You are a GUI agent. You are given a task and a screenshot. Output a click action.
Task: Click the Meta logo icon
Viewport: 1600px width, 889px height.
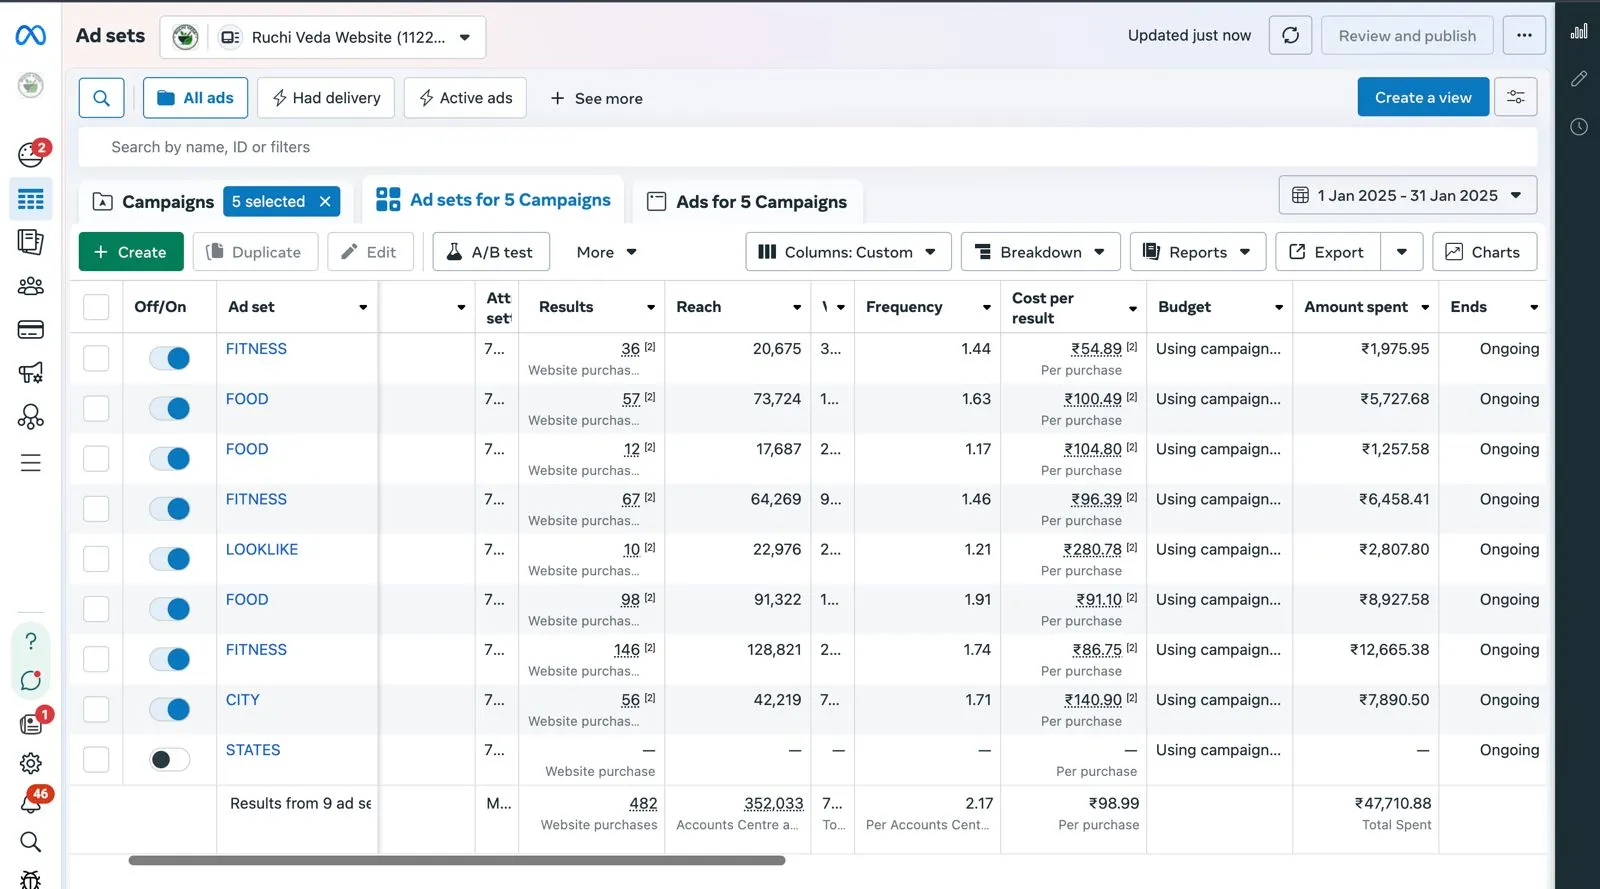tap(31, 36)
